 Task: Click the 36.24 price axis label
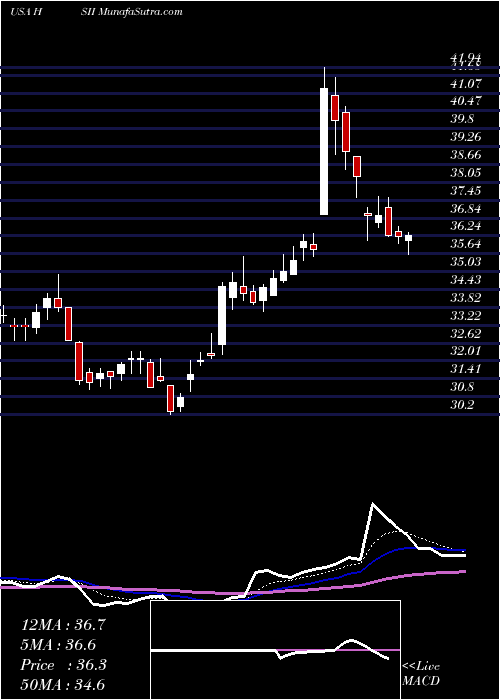coord(465,226)
